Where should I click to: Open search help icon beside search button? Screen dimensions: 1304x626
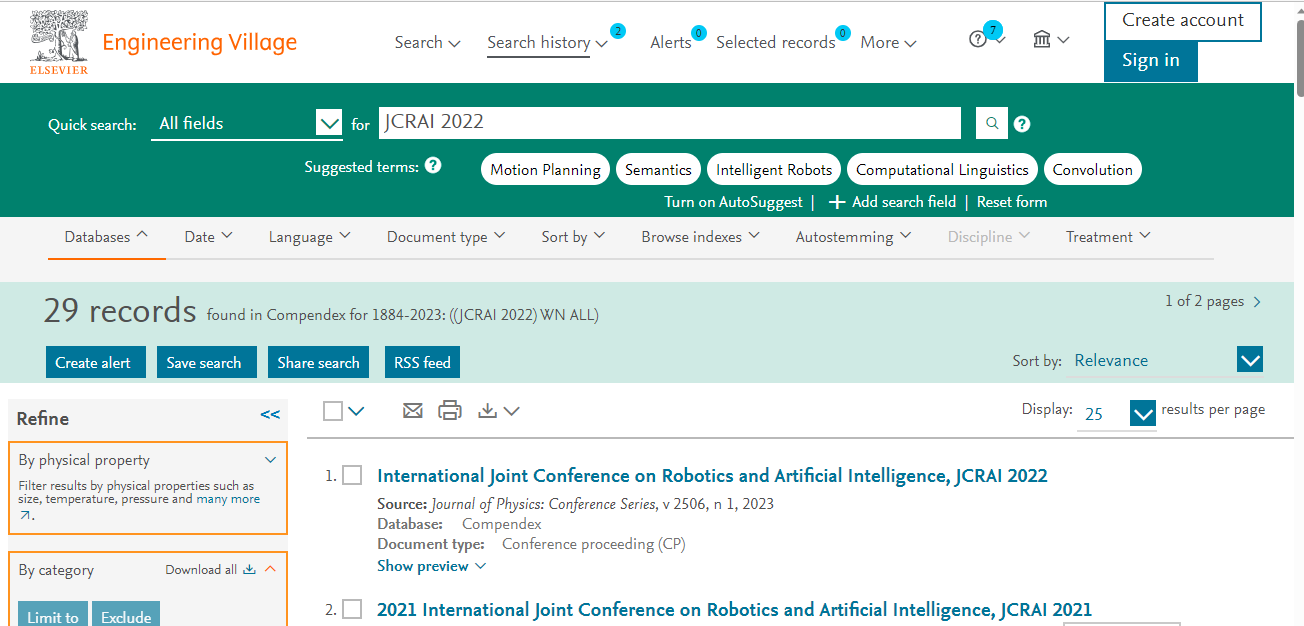click(x=1022, y=124)
